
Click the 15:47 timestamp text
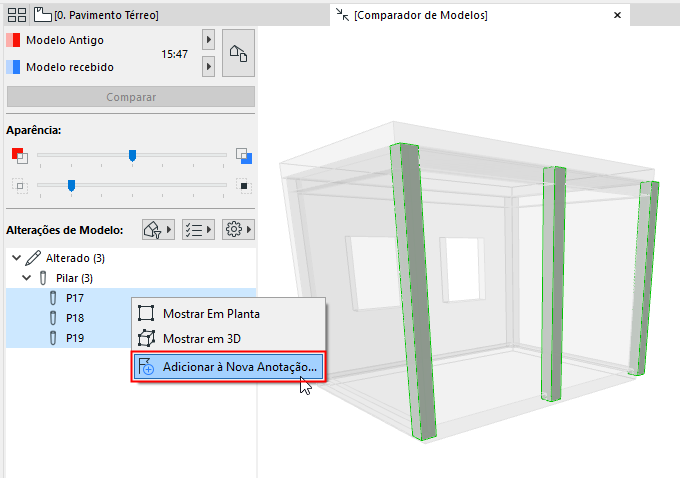[174, 54]
